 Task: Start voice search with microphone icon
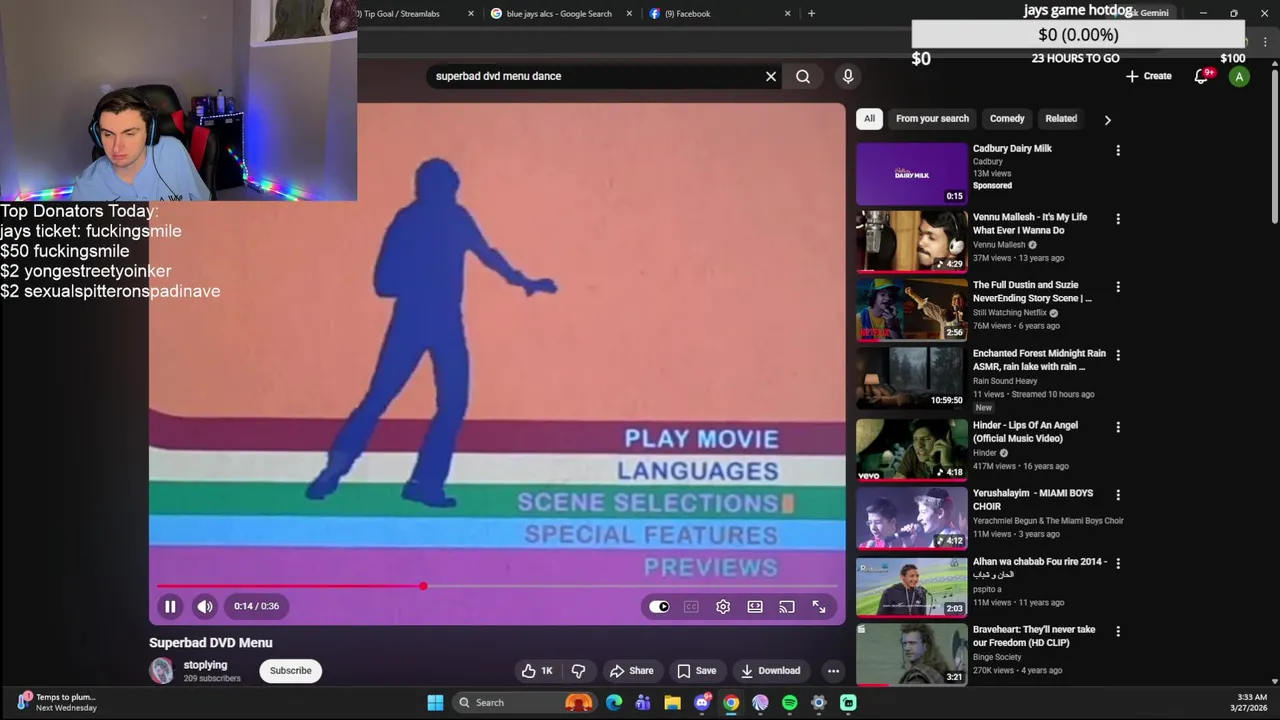click(848, 76)
